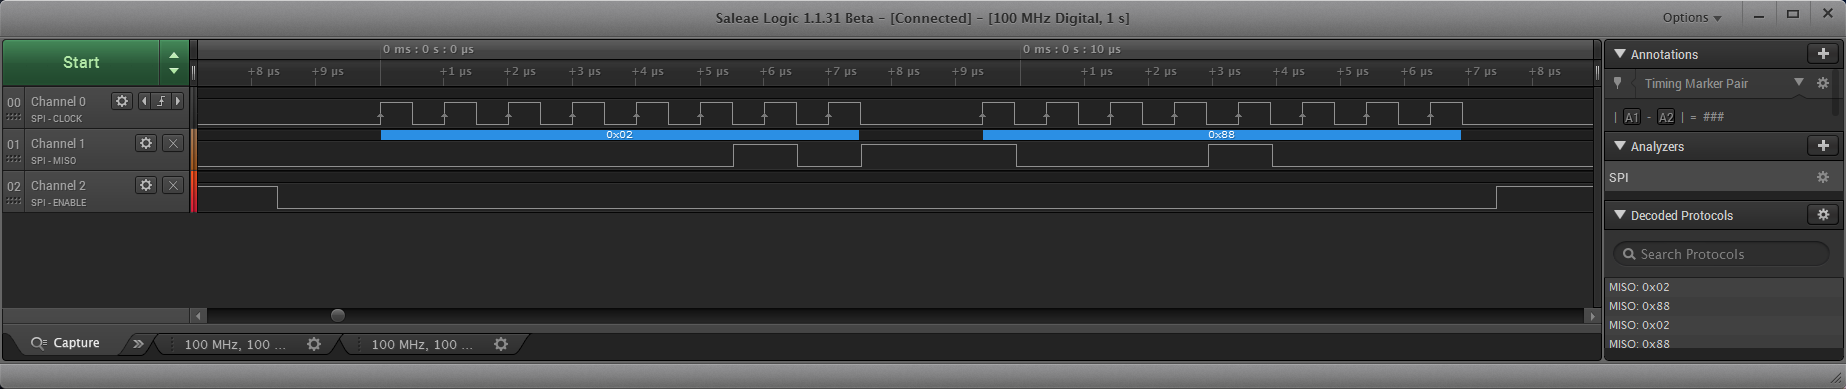The height and width of the screenshot is (389, 1846).
Task: Click the marker pin icon
Action: [1618, 84]
